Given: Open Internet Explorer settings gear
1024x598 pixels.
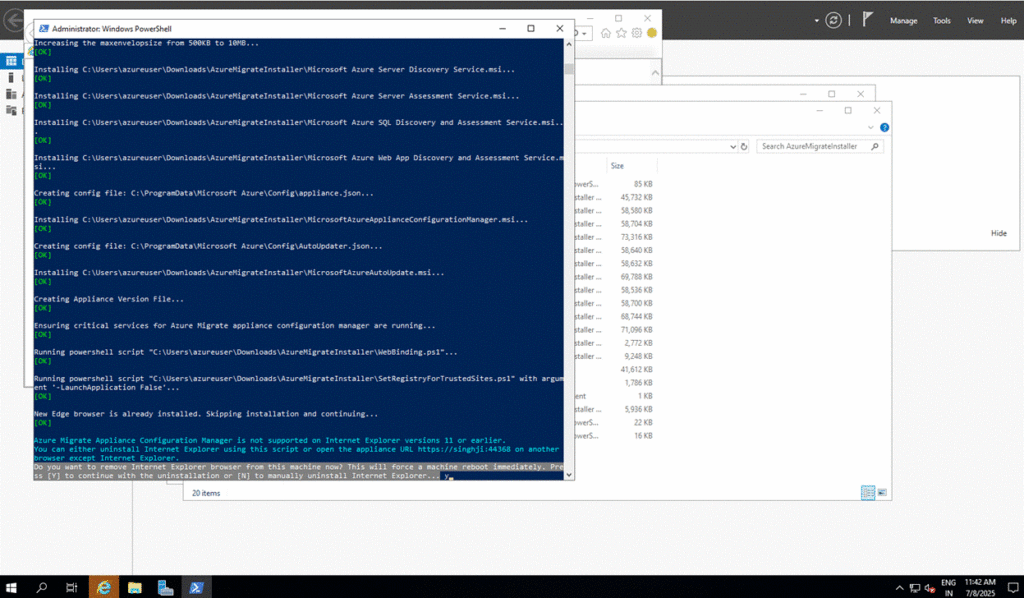Looking at the screenshot, I should point(636,33).
